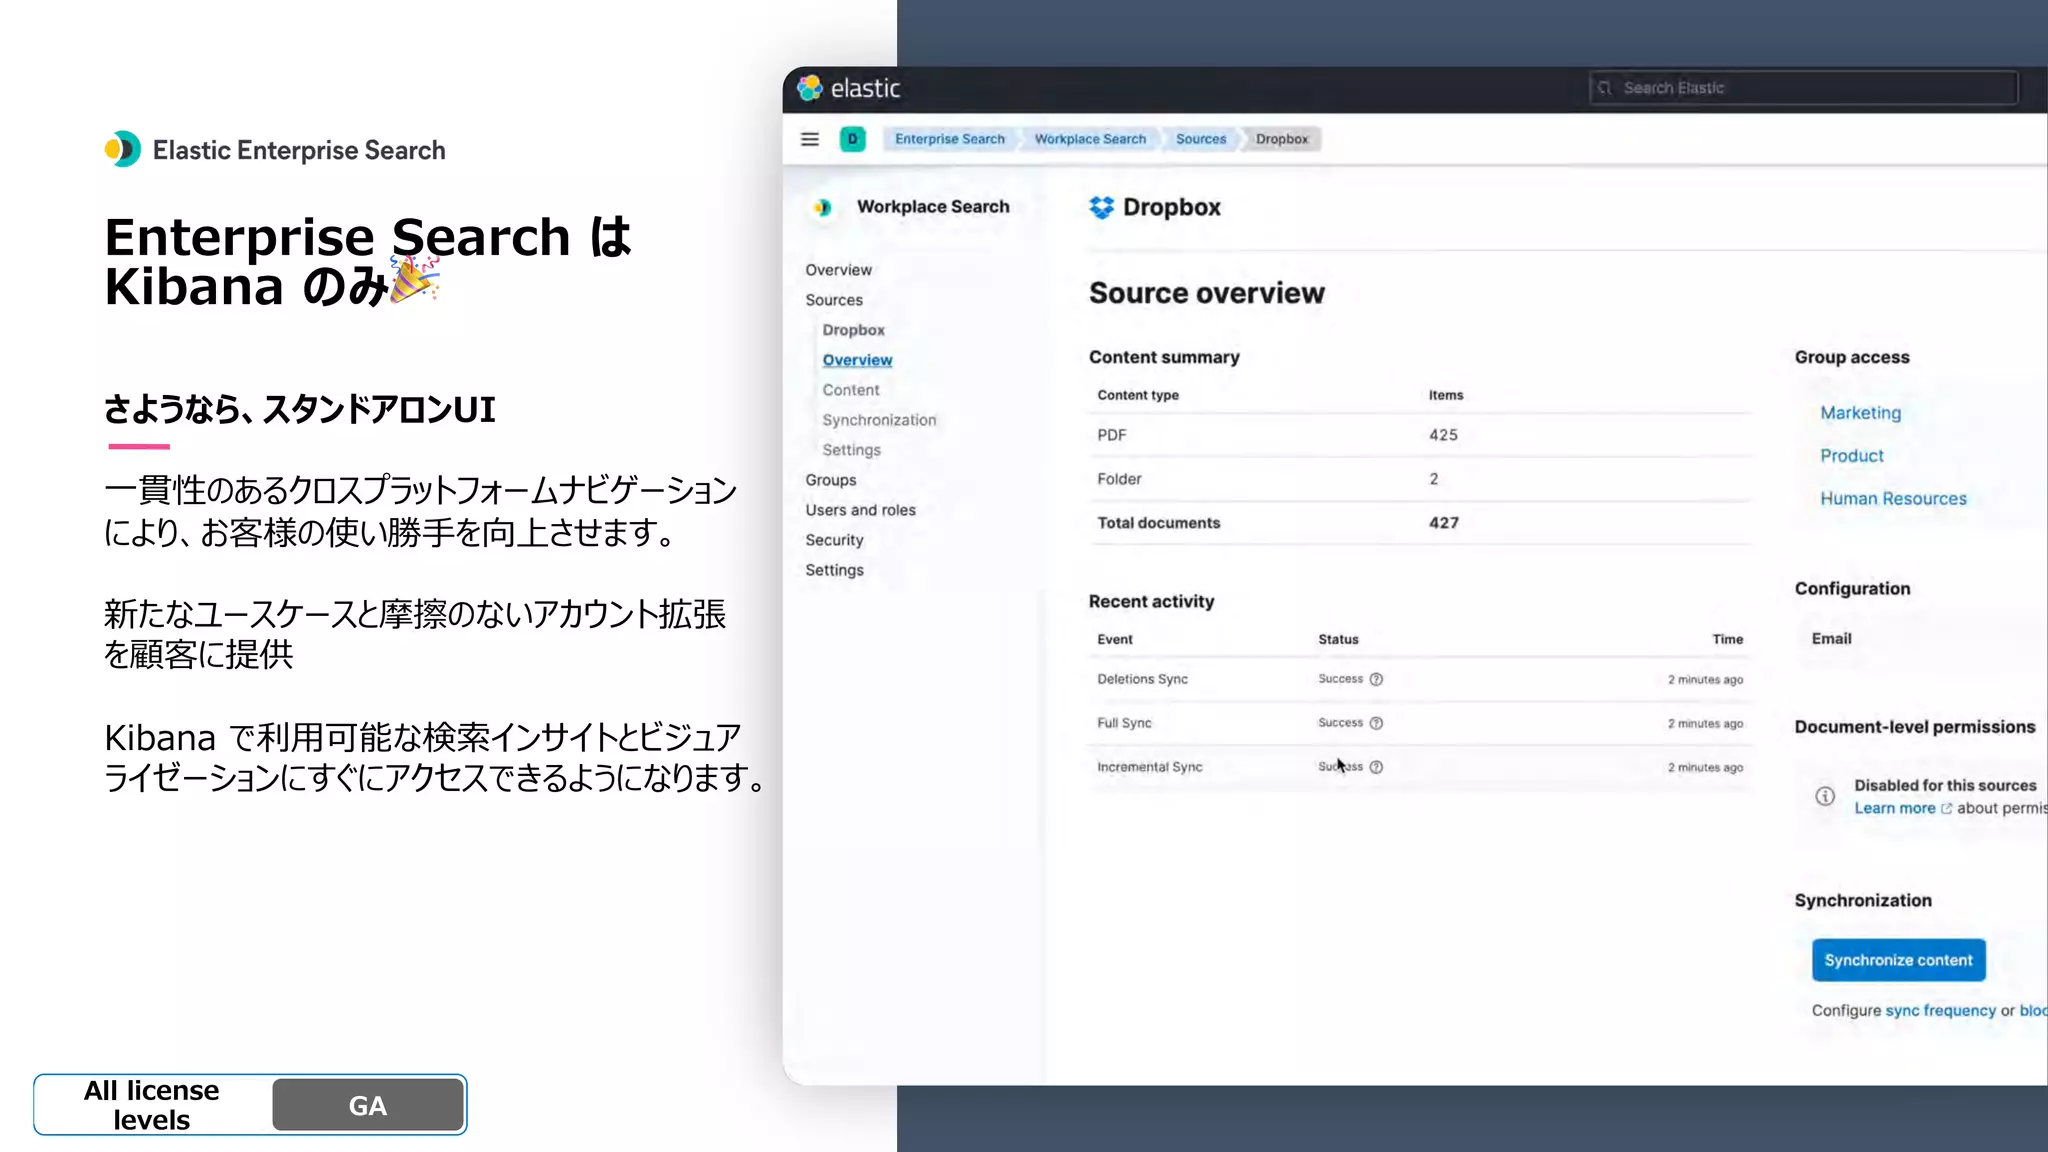Open Users and roles in sidebar

click(860, 510)
